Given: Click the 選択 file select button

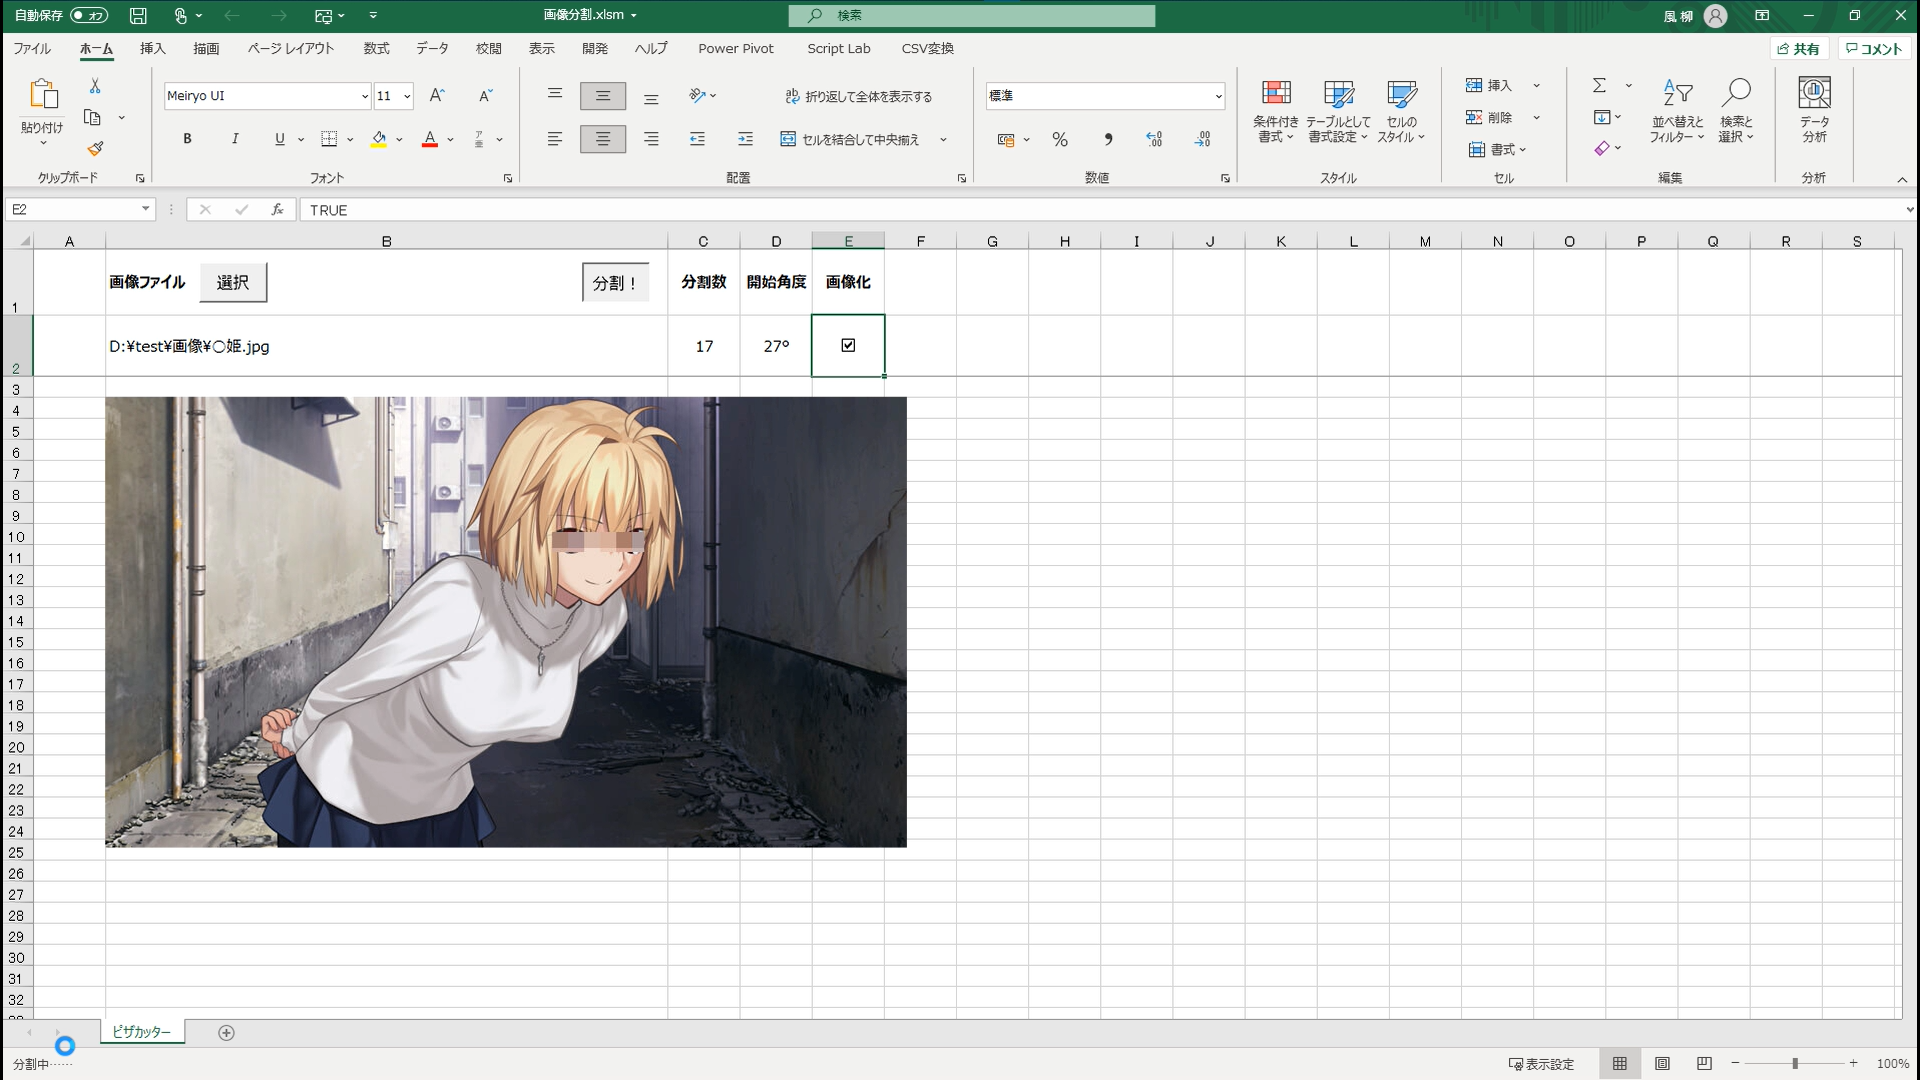Looking at the screenshot, I should [233, 283].
